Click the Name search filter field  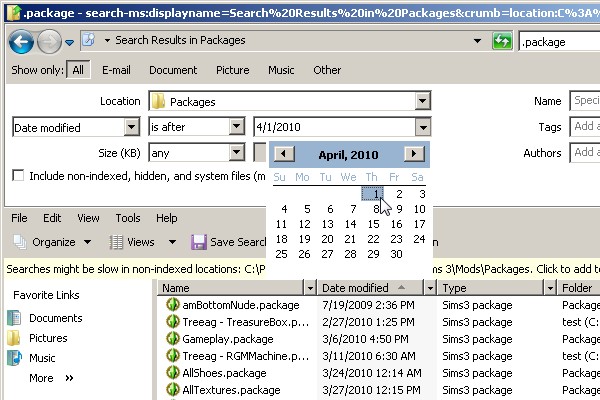tap(584, 101)
